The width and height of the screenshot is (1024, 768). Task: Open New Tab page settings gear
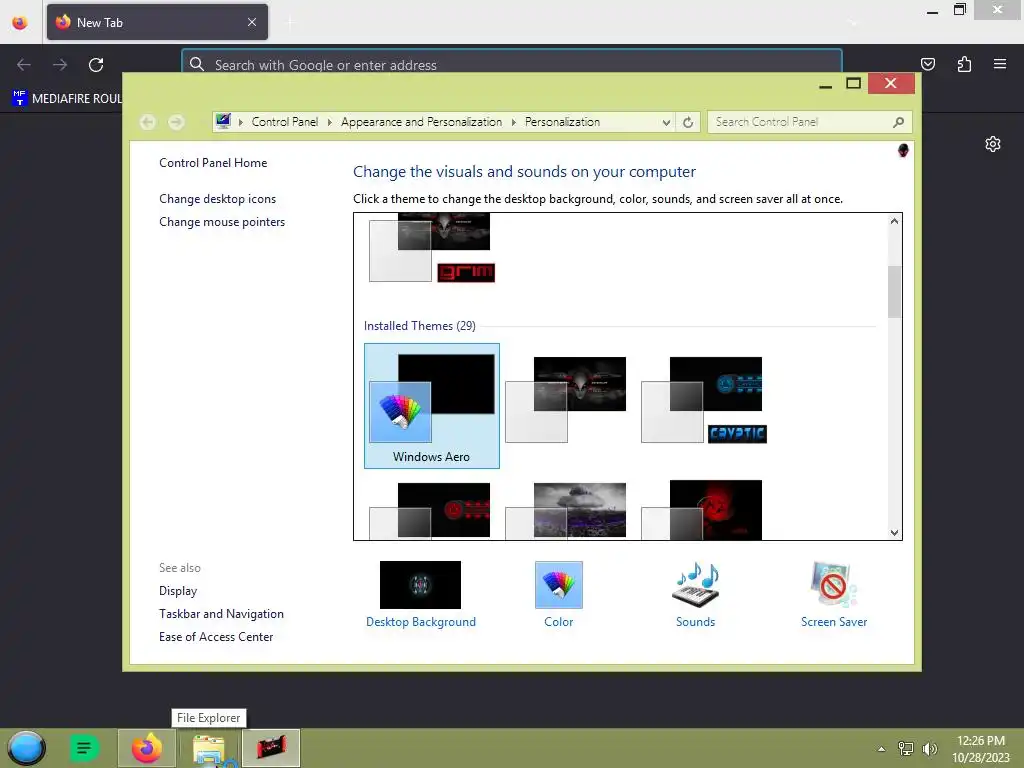993,144
